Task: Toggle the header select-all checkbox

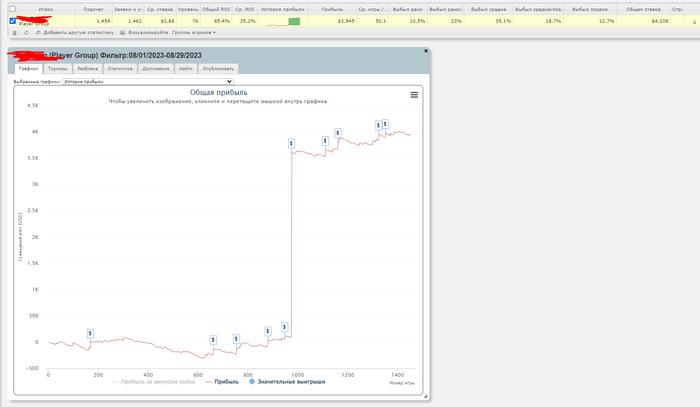Action: click(x=12, y=8)
